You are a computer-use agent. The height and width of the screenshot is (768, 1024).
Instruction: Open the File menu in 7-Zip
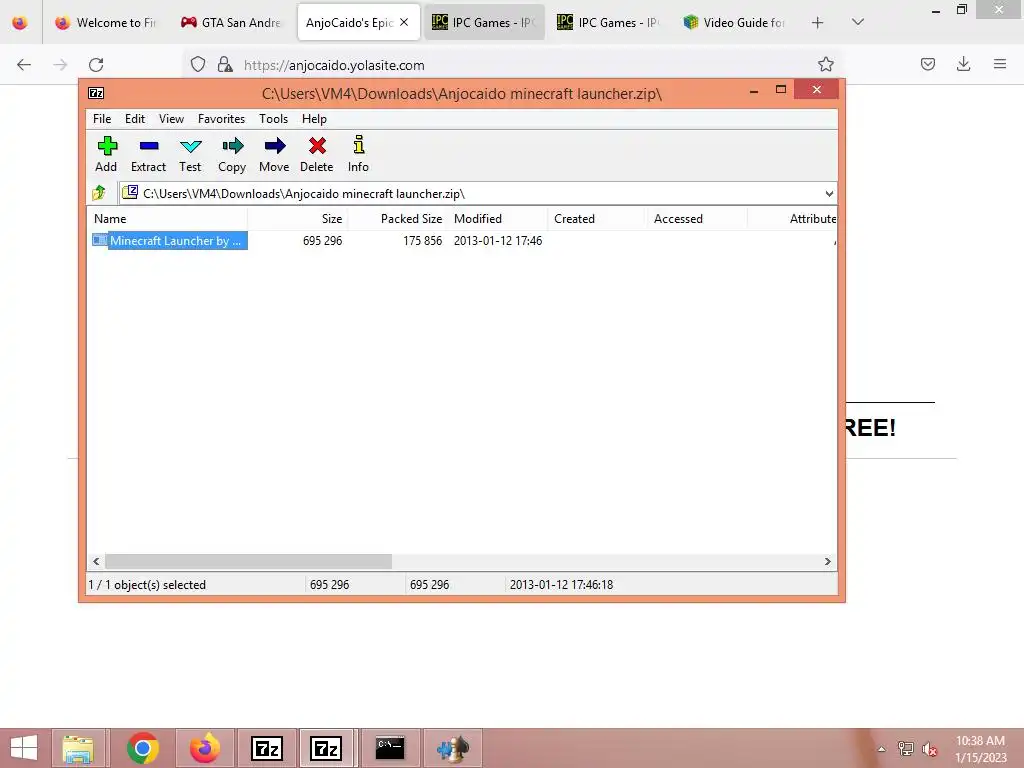pyautogui.click(x=102, y=119)
